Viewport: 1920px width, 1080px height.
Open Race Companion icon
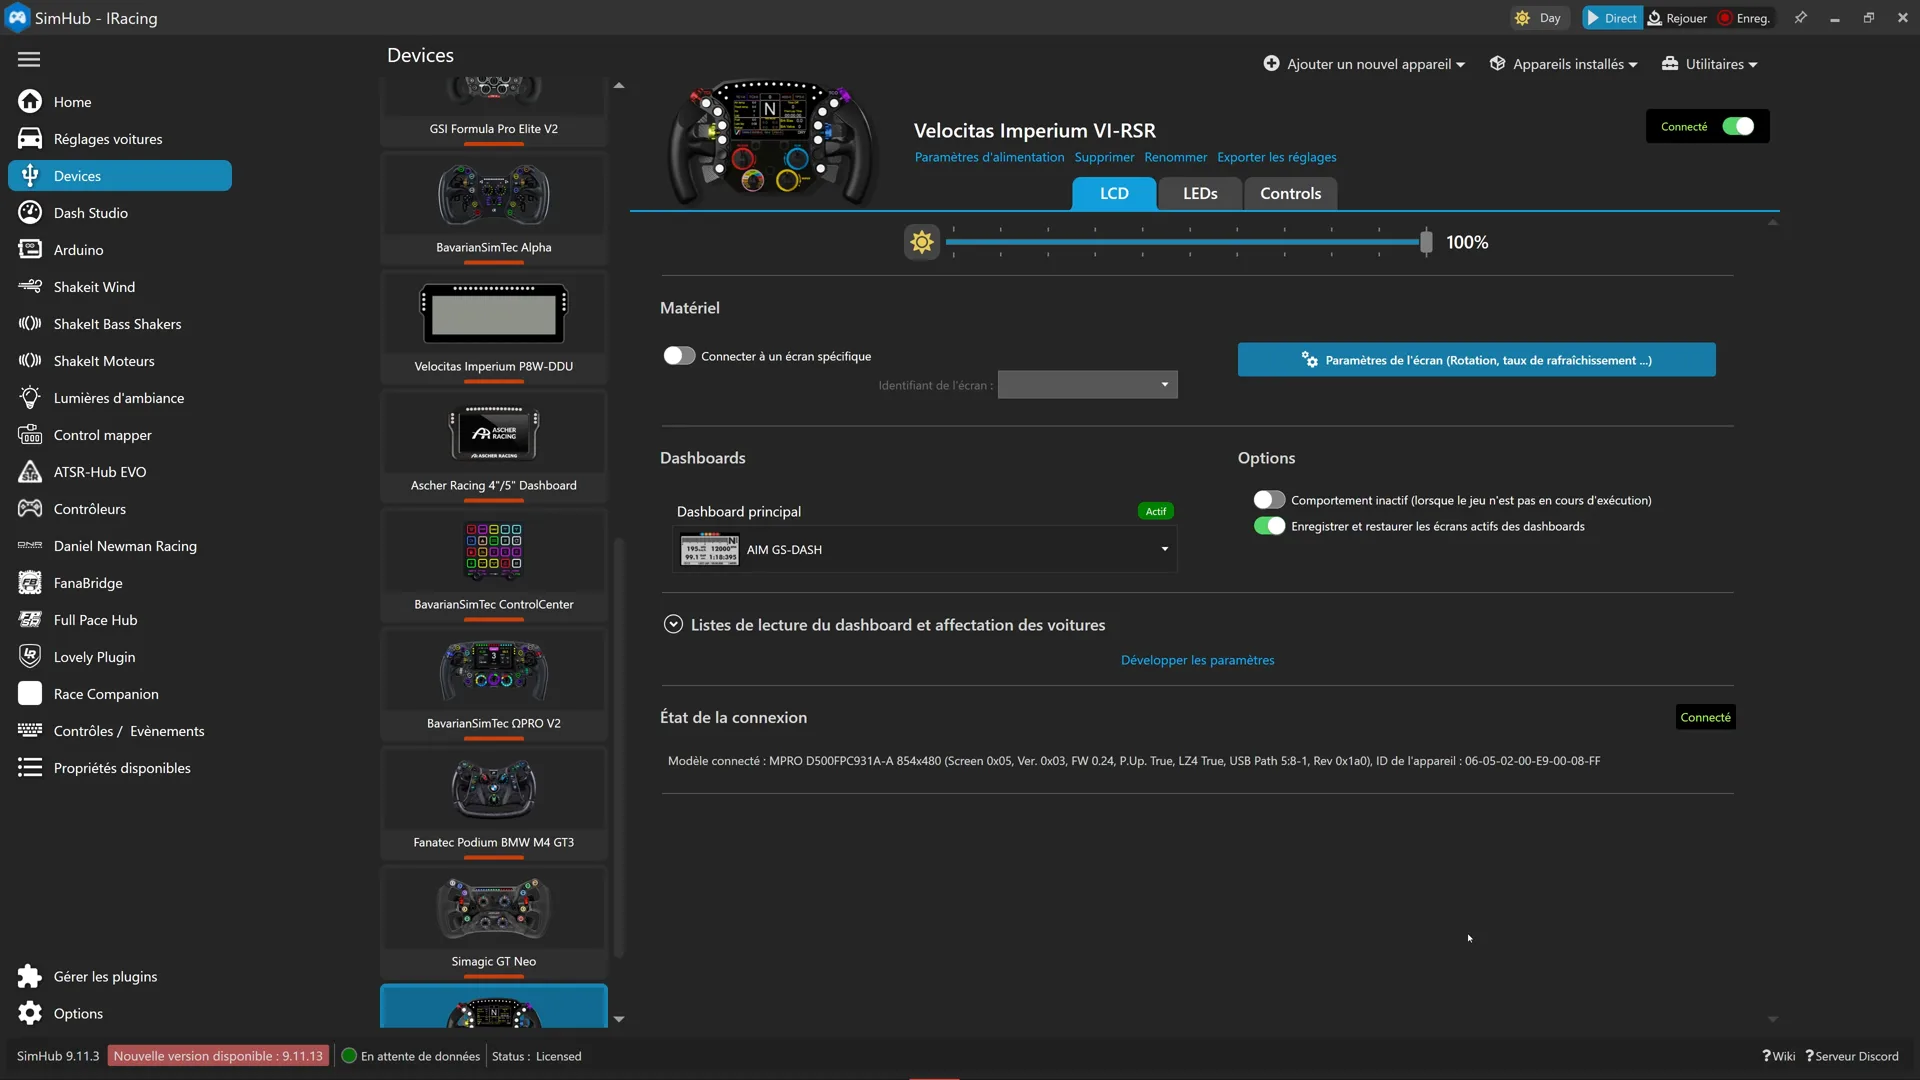[x=30, y=694]
